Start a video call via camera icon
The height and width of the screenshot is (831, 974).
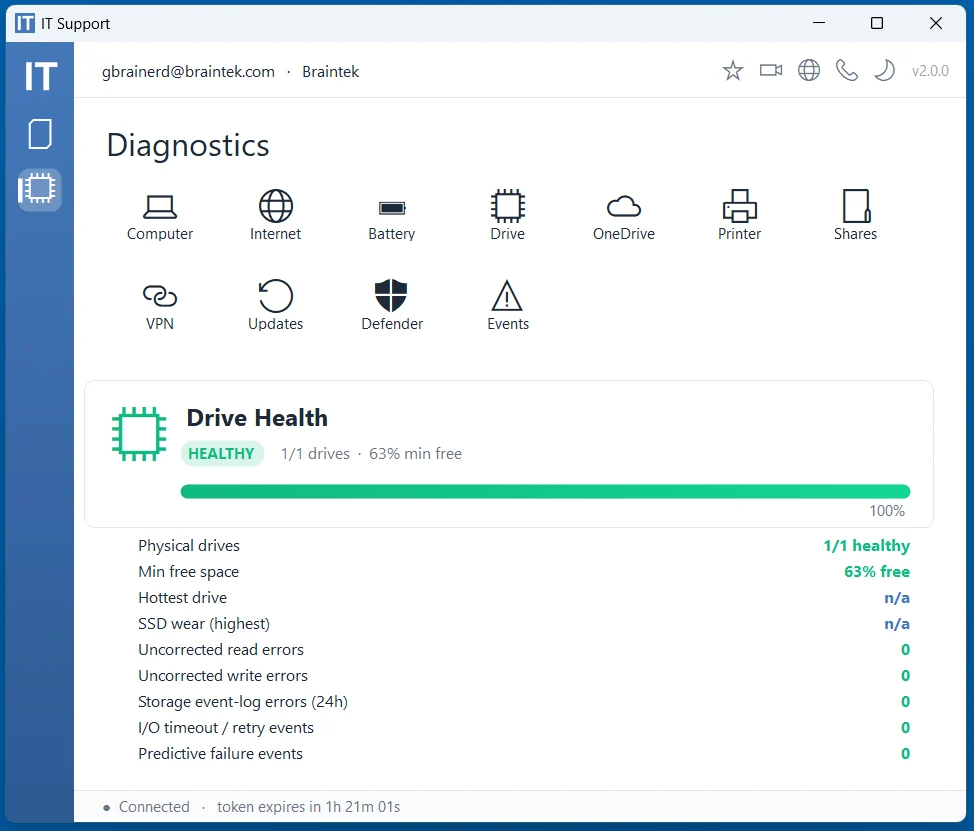pos(771,71)
